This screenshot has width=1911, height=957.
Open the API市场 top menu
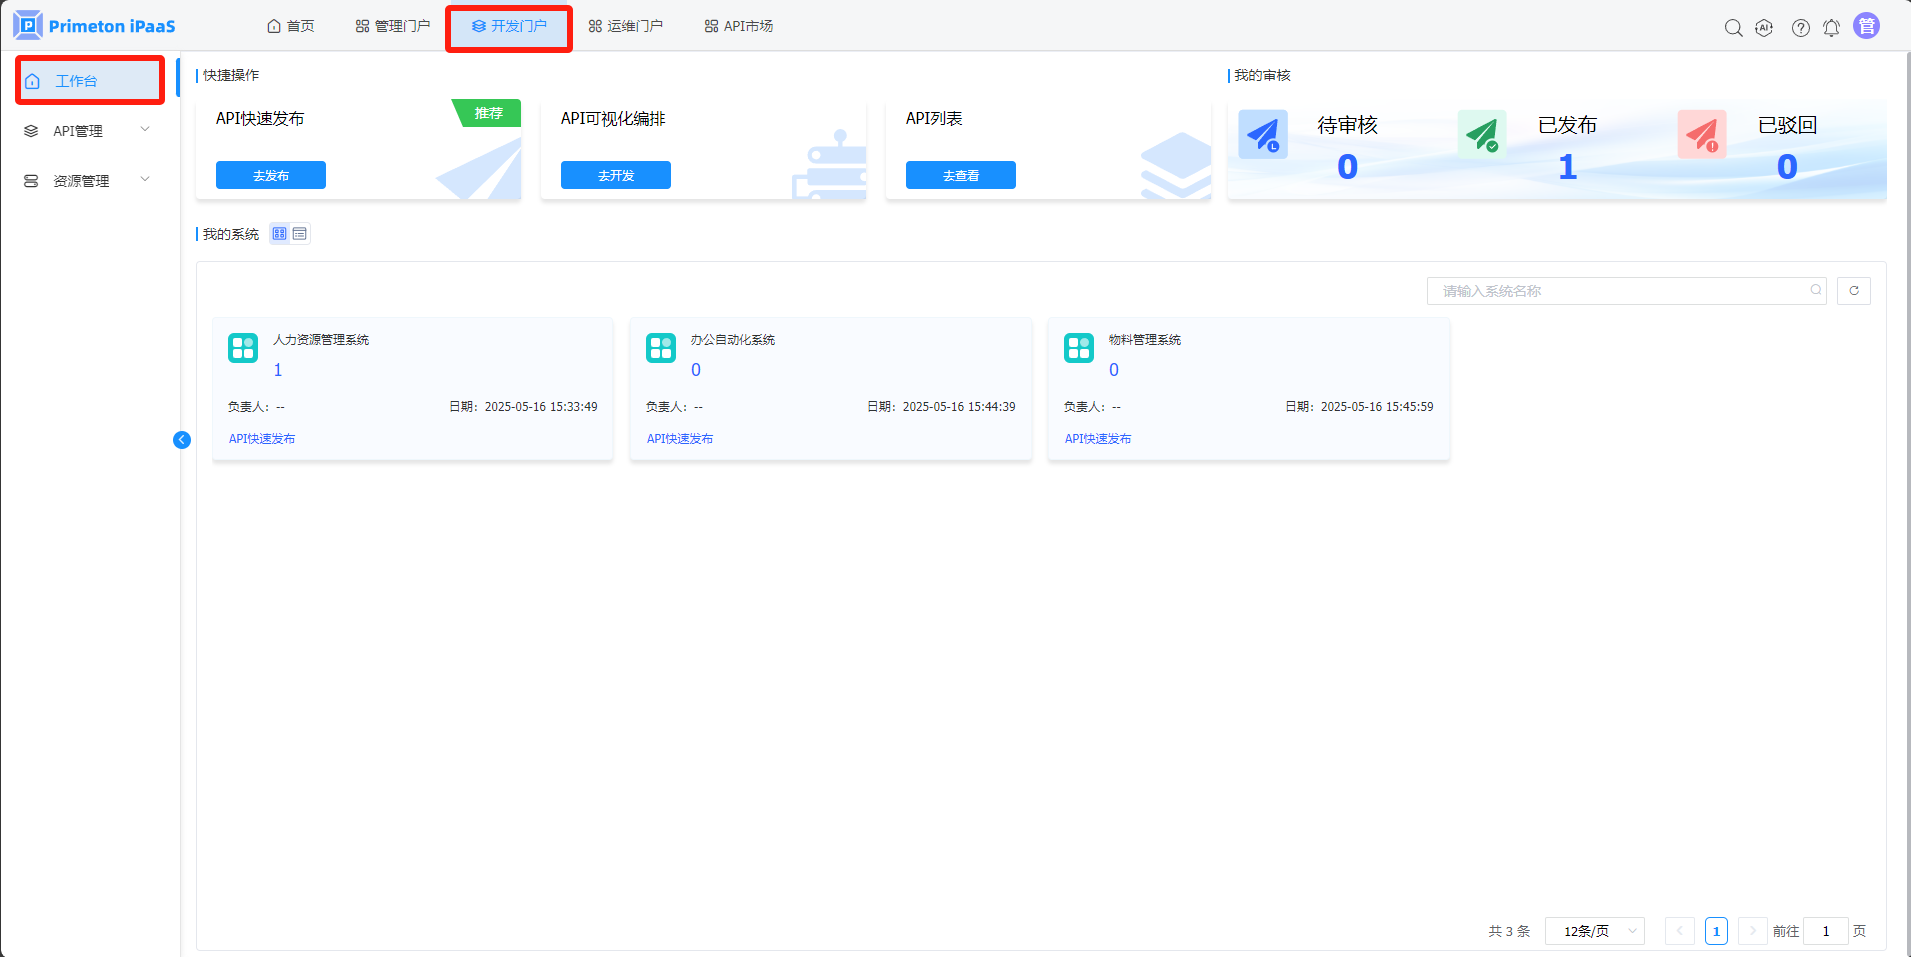coord(739,26)
